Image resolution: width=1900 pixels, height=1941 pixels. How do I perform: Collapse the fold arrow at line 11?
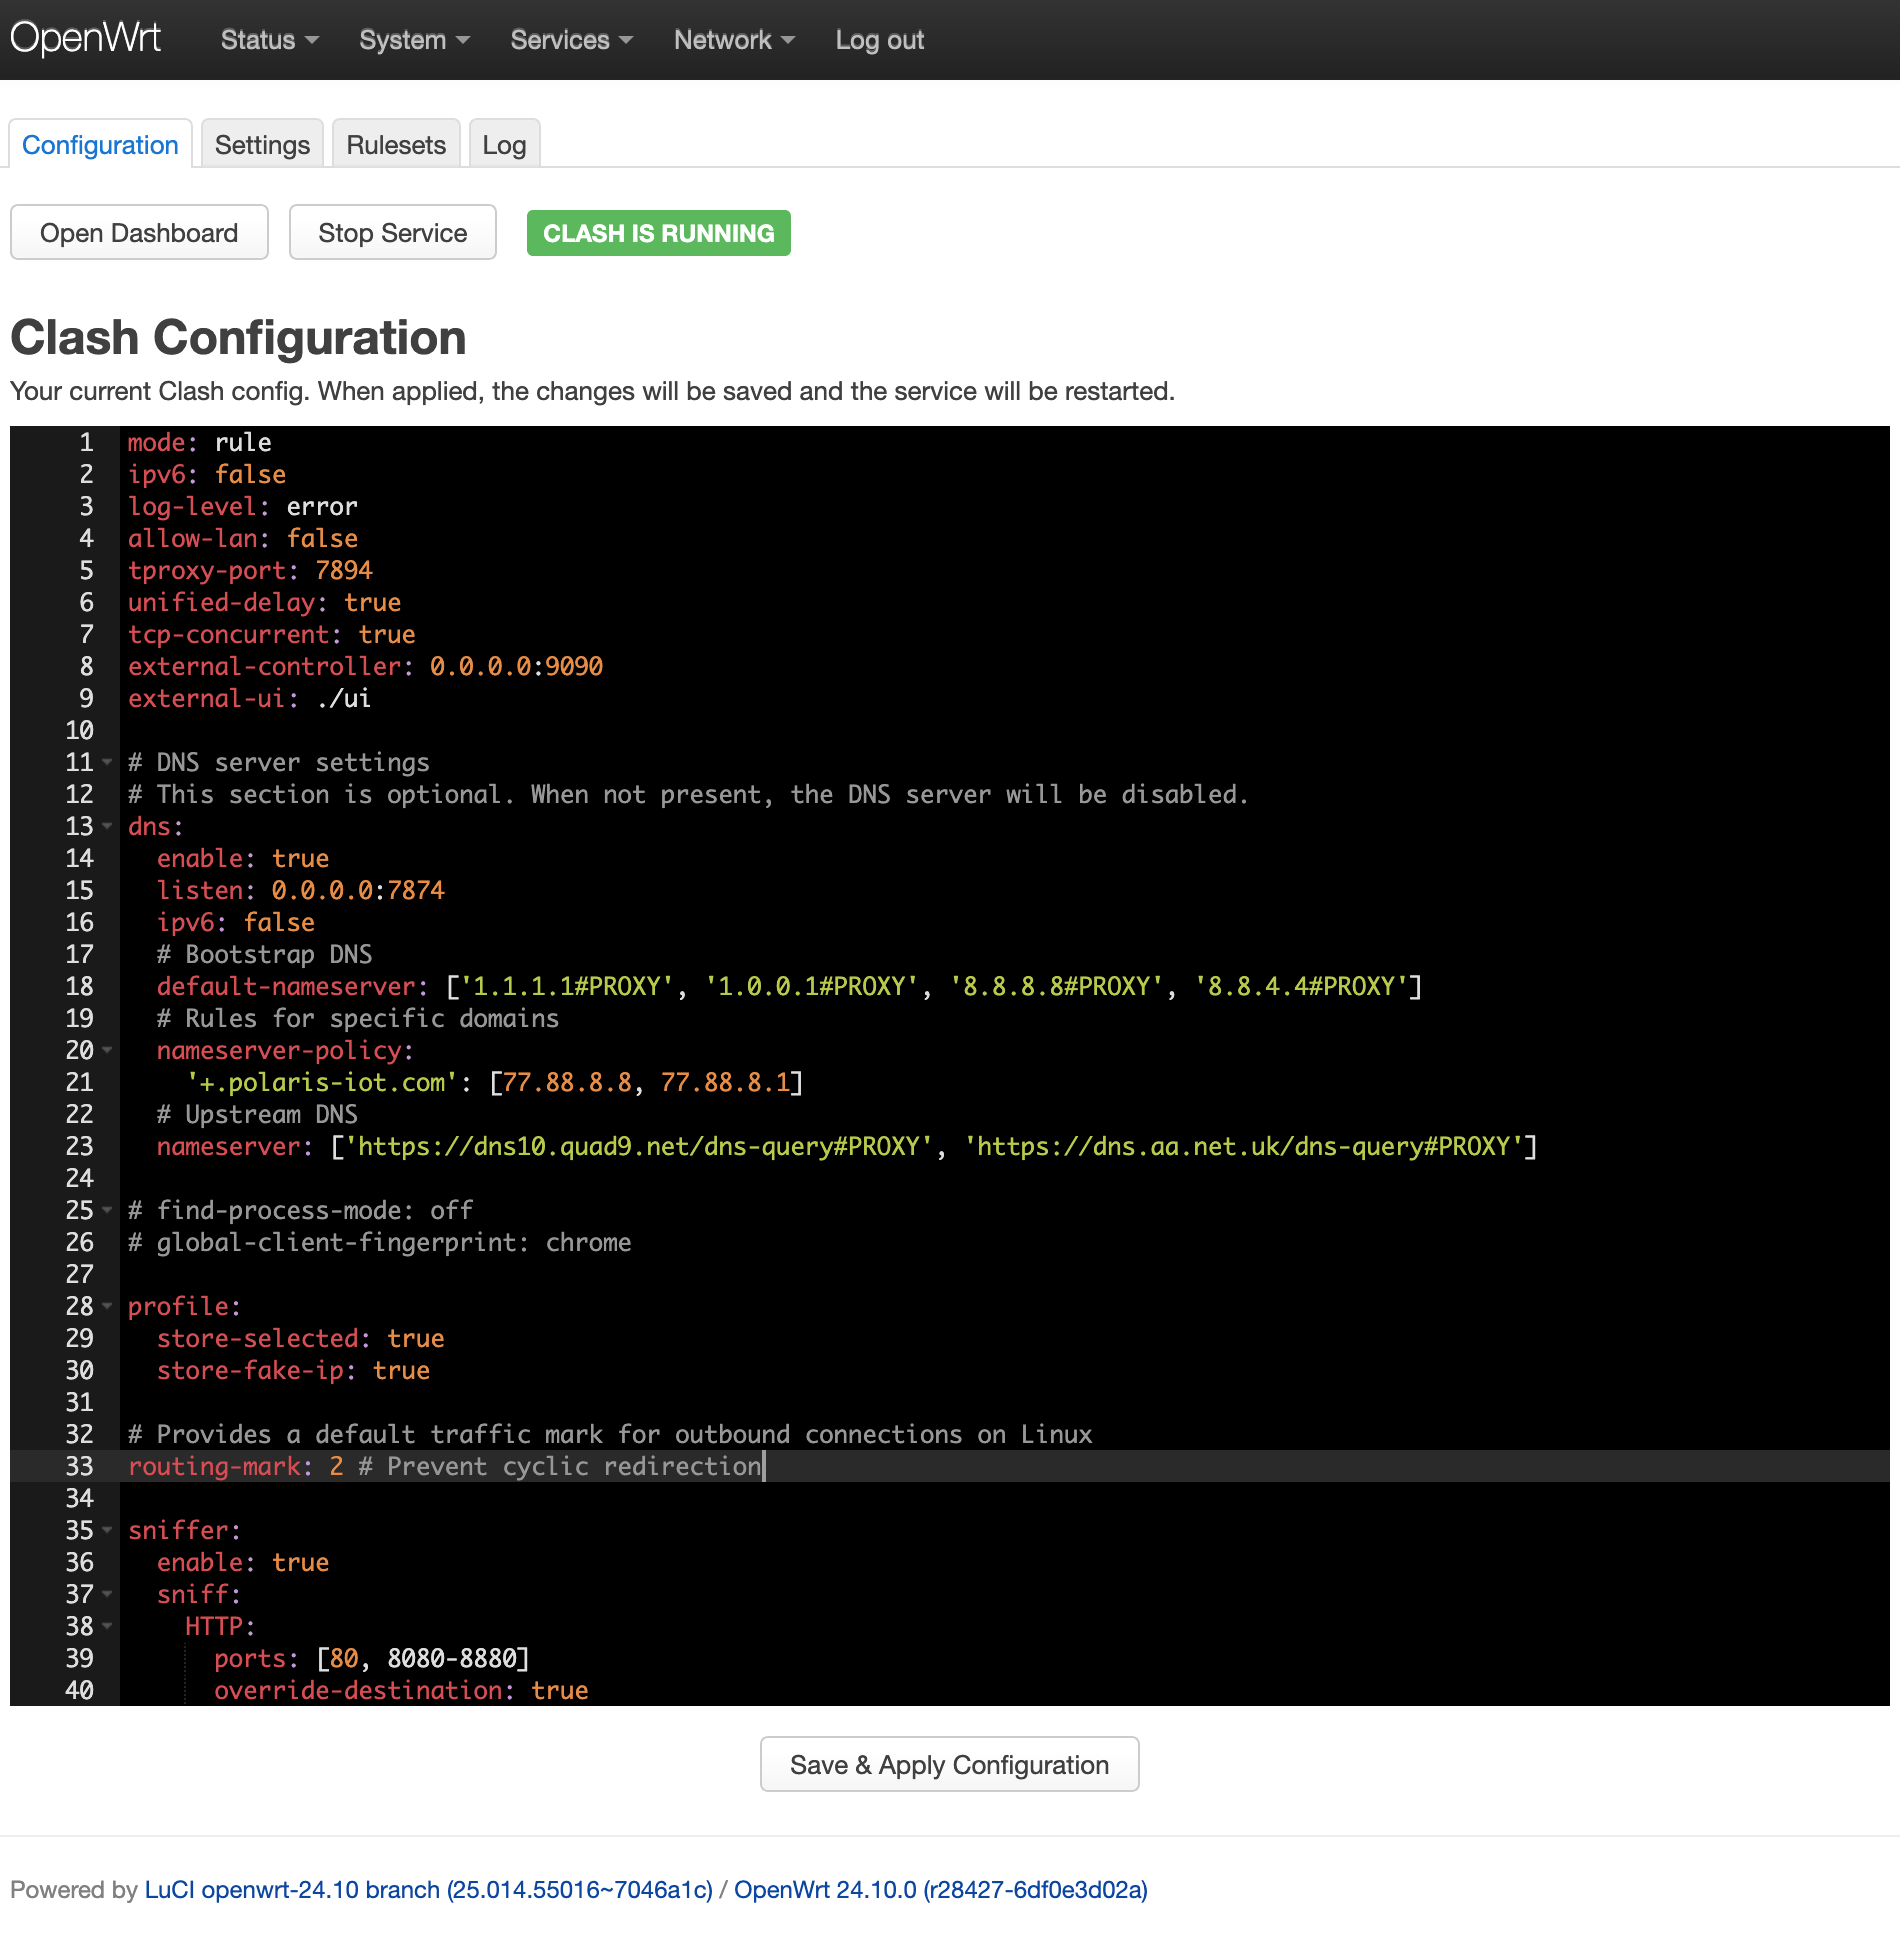[x=107, y=763]
